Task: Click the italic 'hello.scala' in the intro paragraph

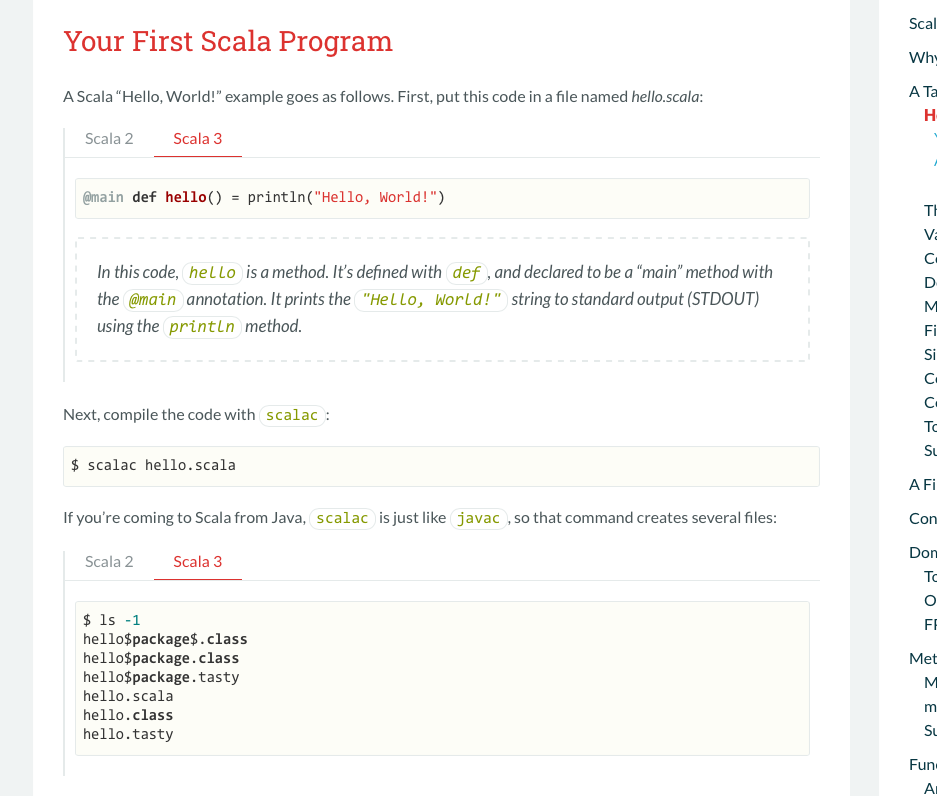Action: [665, 97]
